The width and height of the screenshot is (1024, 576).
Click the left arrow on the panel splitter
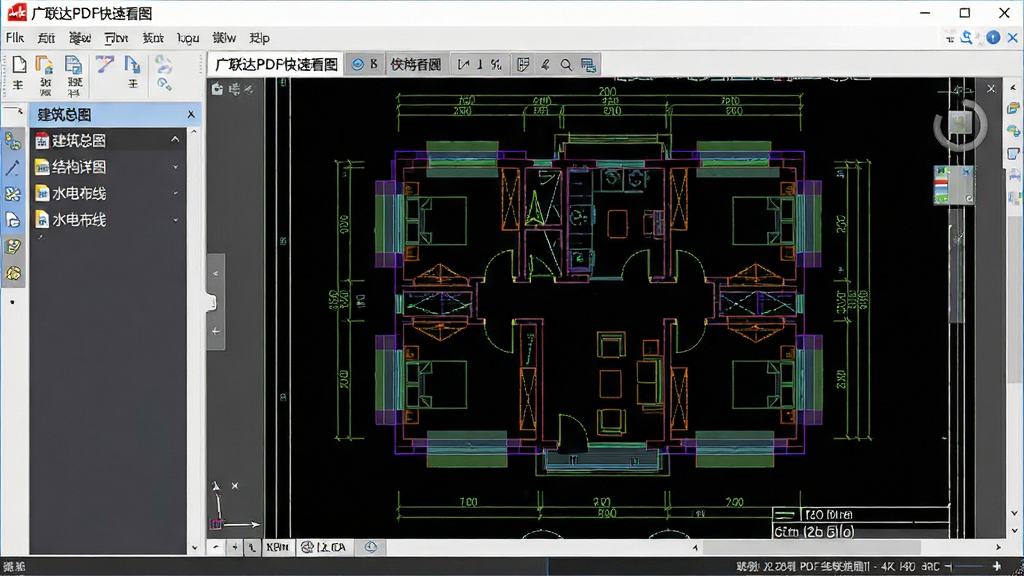(216, 331)
